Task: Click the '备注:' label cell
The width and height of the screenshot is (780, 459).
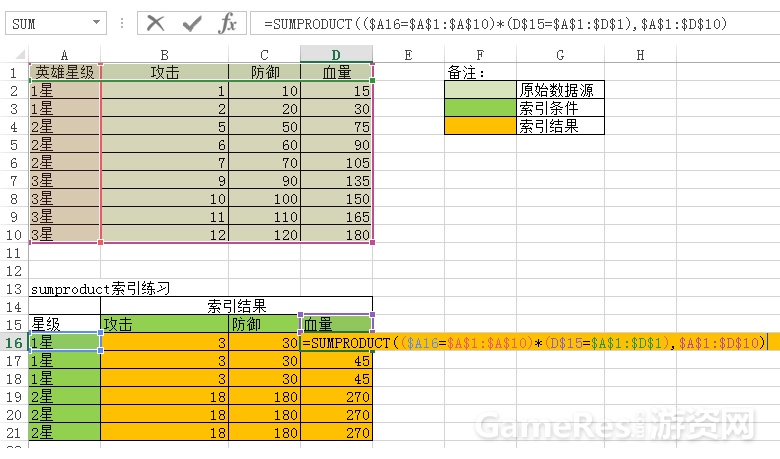Action: click(x=480, y=72)
